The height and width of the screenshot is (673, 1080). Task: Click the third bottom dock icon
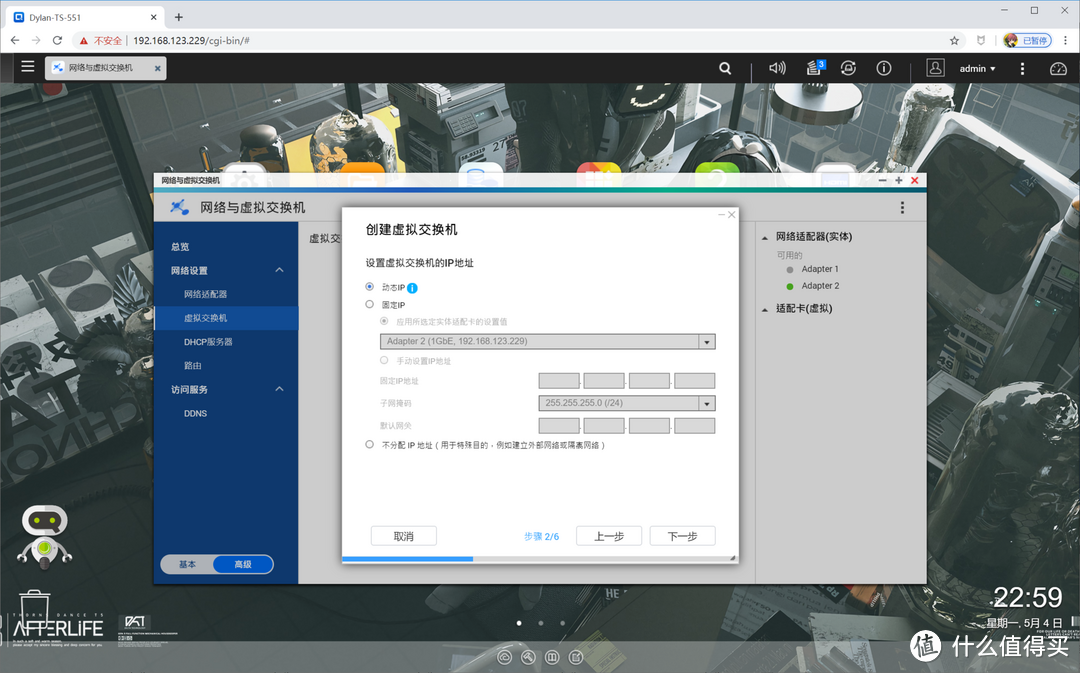(552, 657)
